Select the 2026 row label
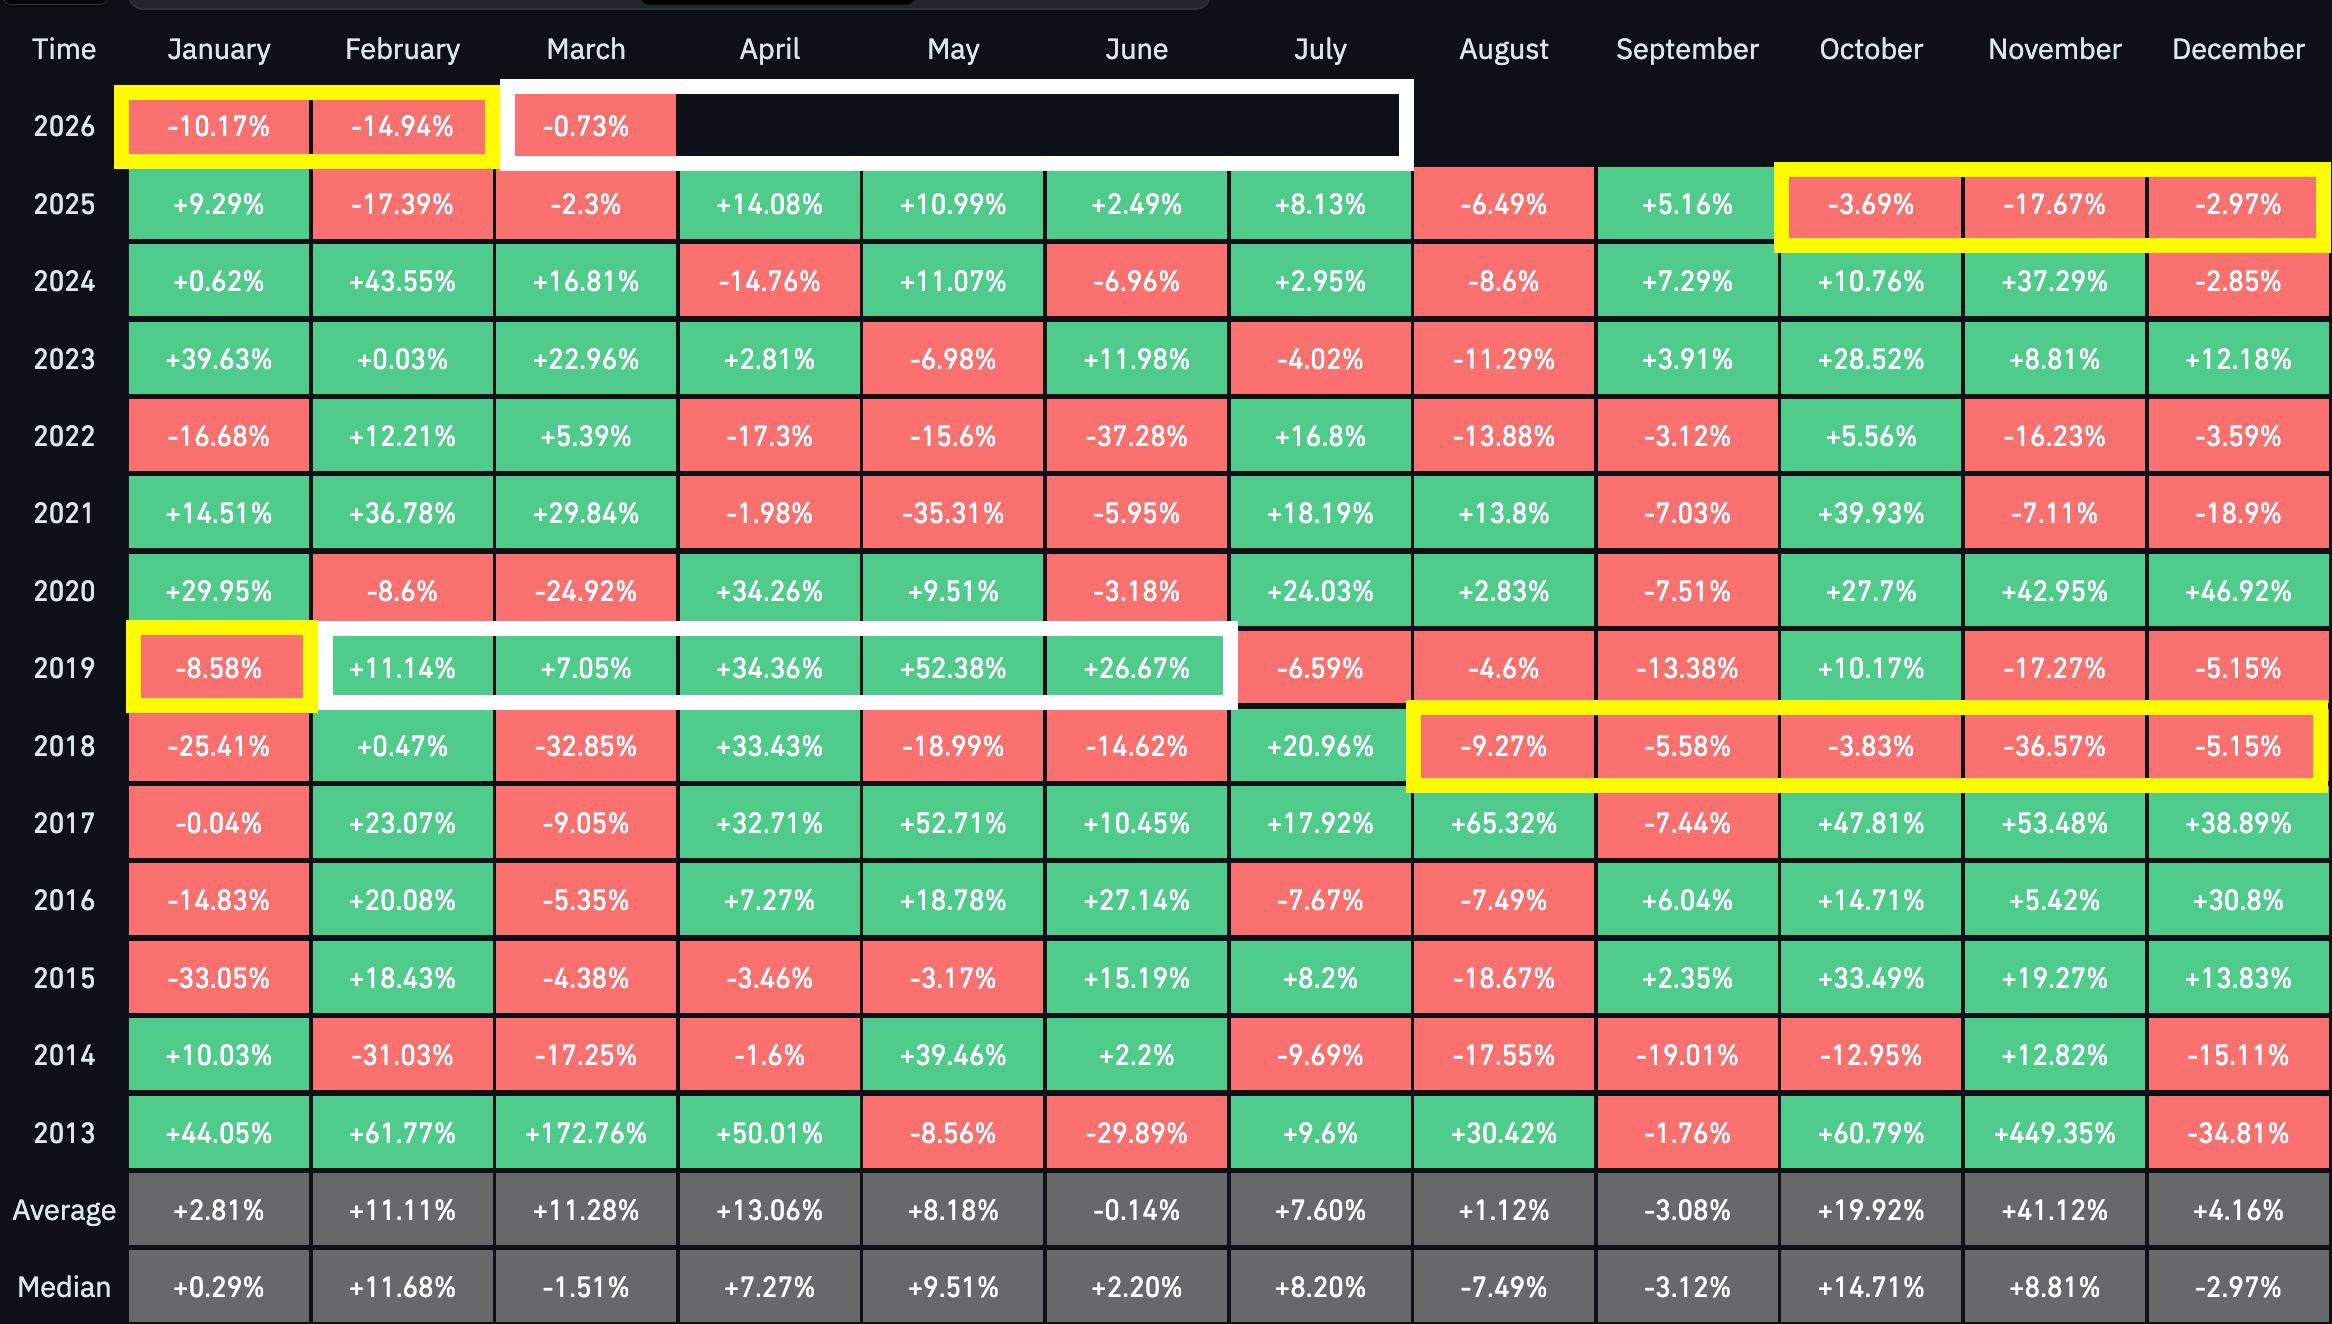 [64, 126]
